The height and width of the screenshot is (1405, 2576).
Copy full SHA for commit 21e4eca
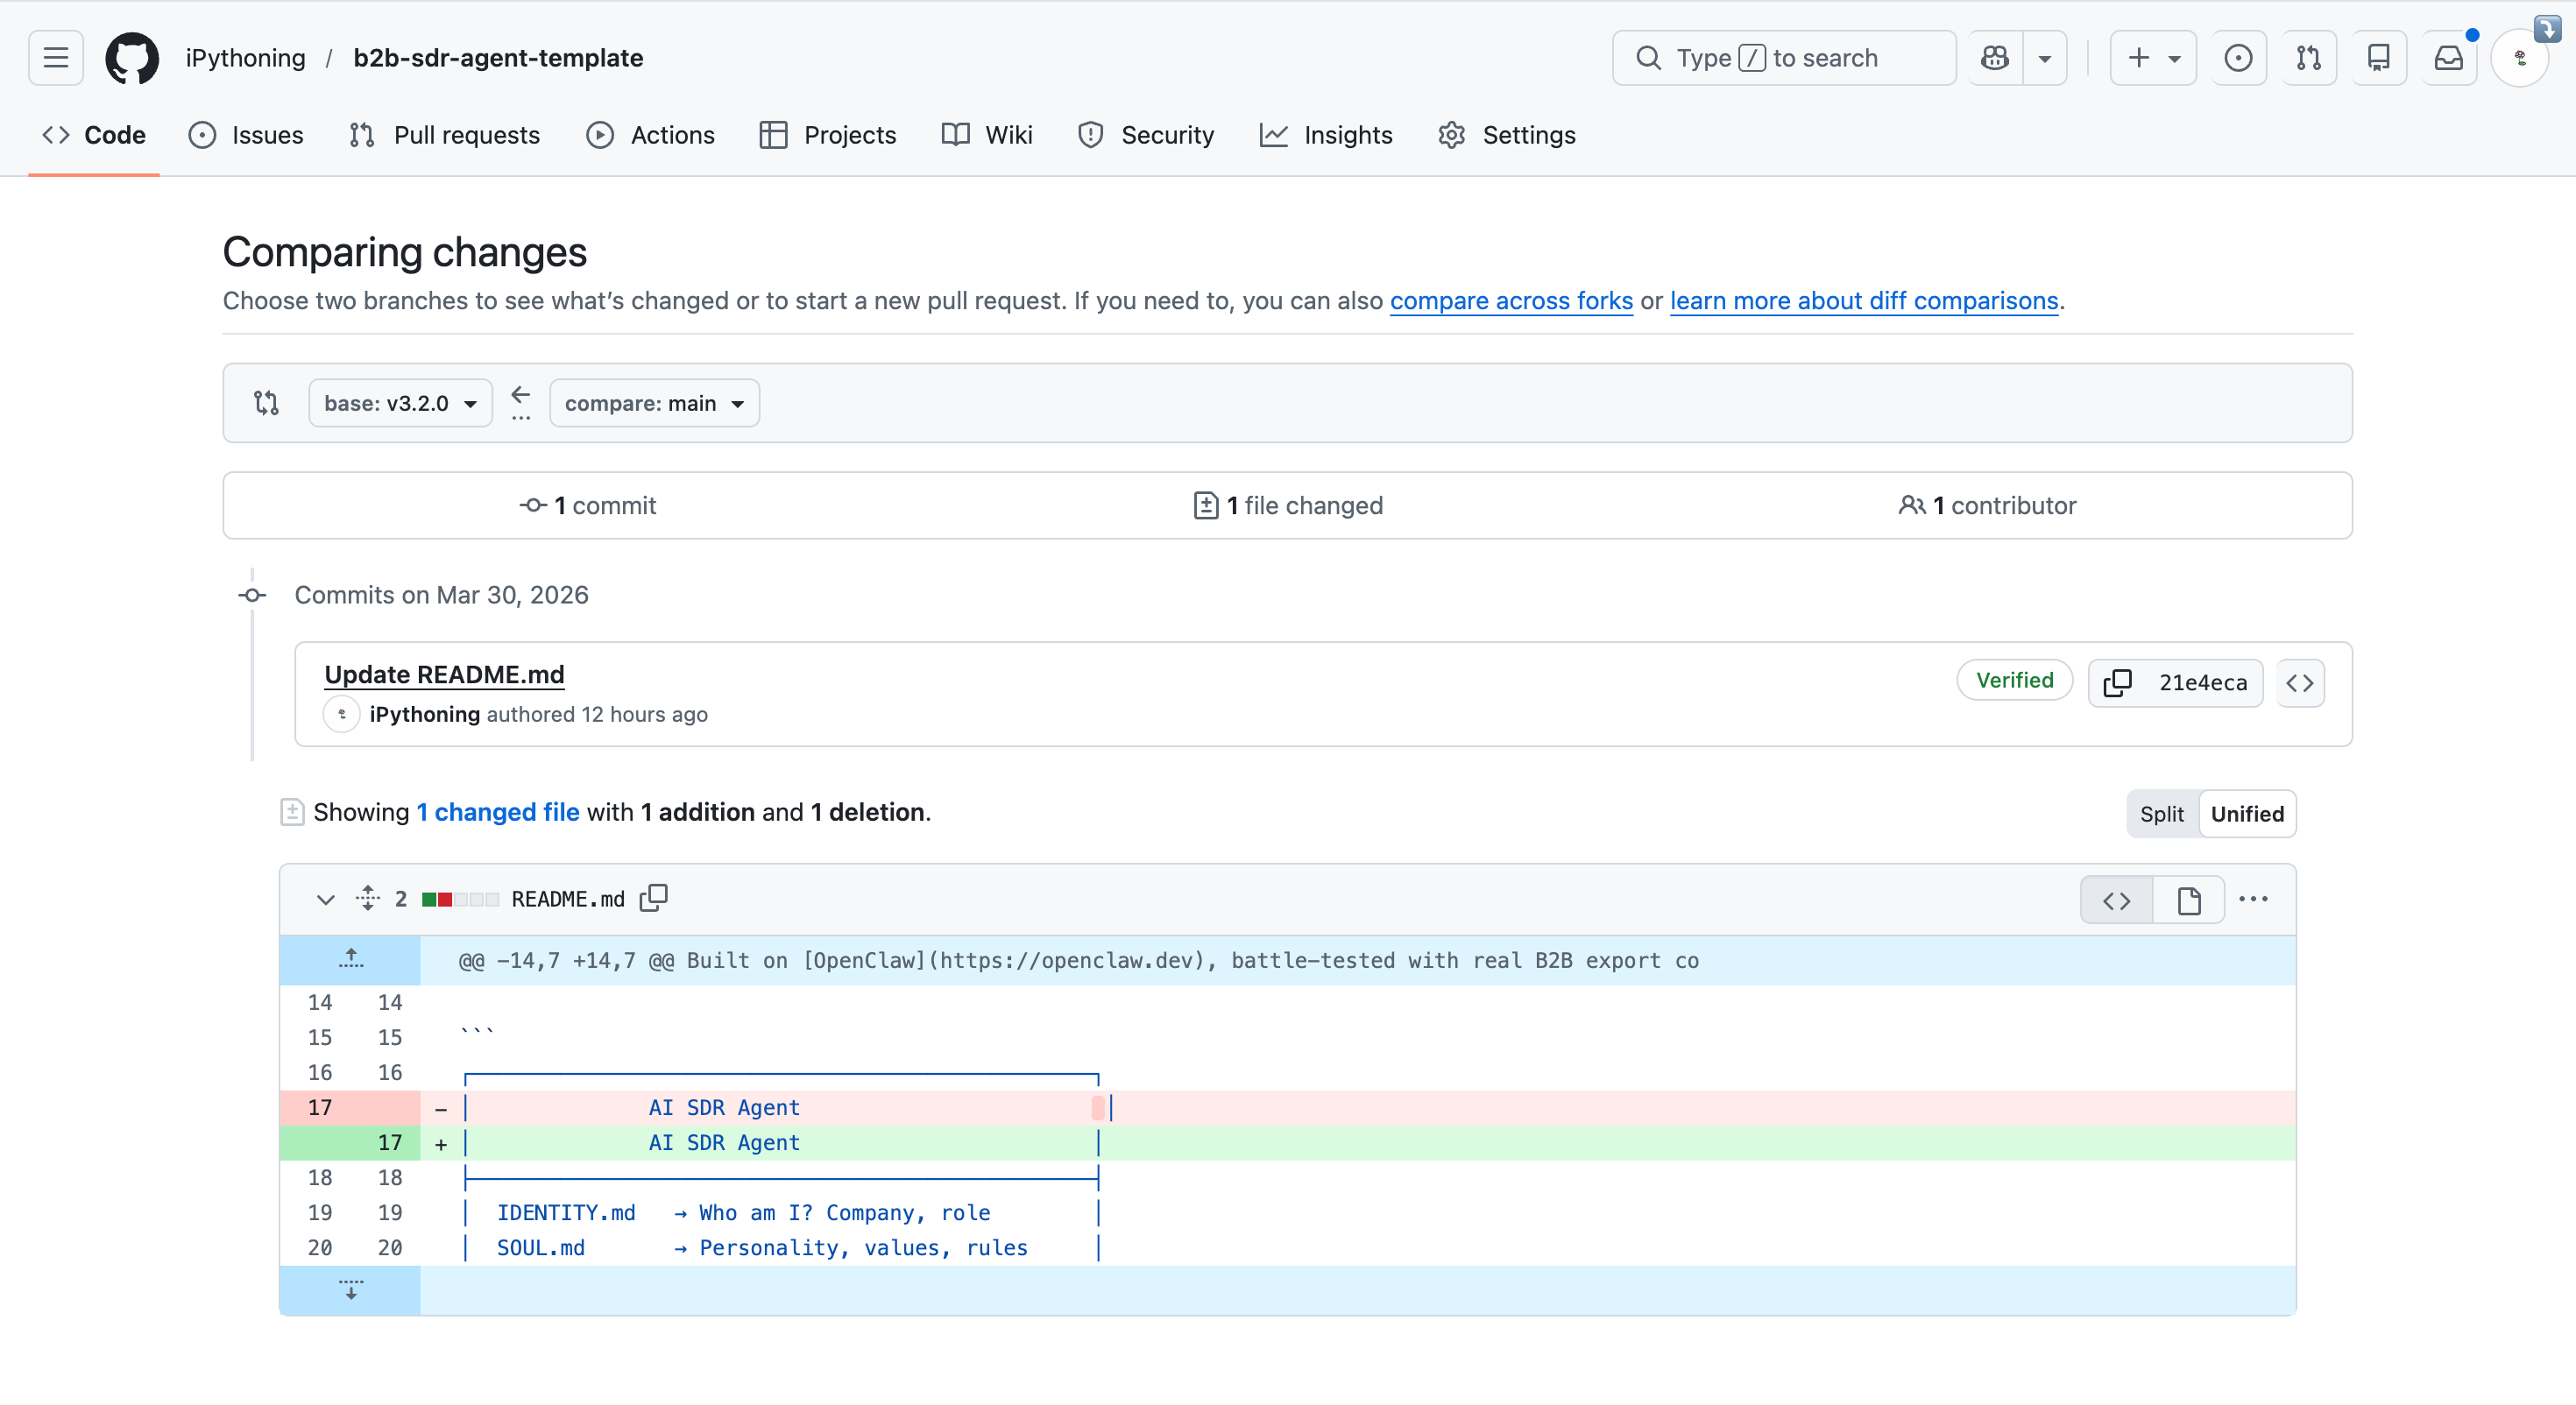coord(2117,683)
